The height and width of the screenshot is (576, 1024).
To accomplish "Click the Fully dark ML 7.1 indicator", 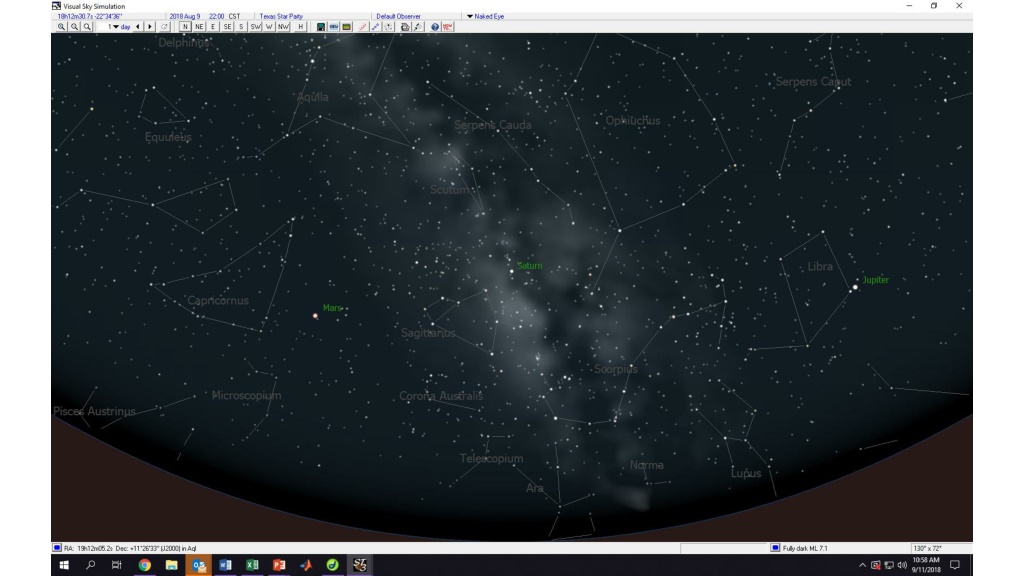I will point(805,548).
